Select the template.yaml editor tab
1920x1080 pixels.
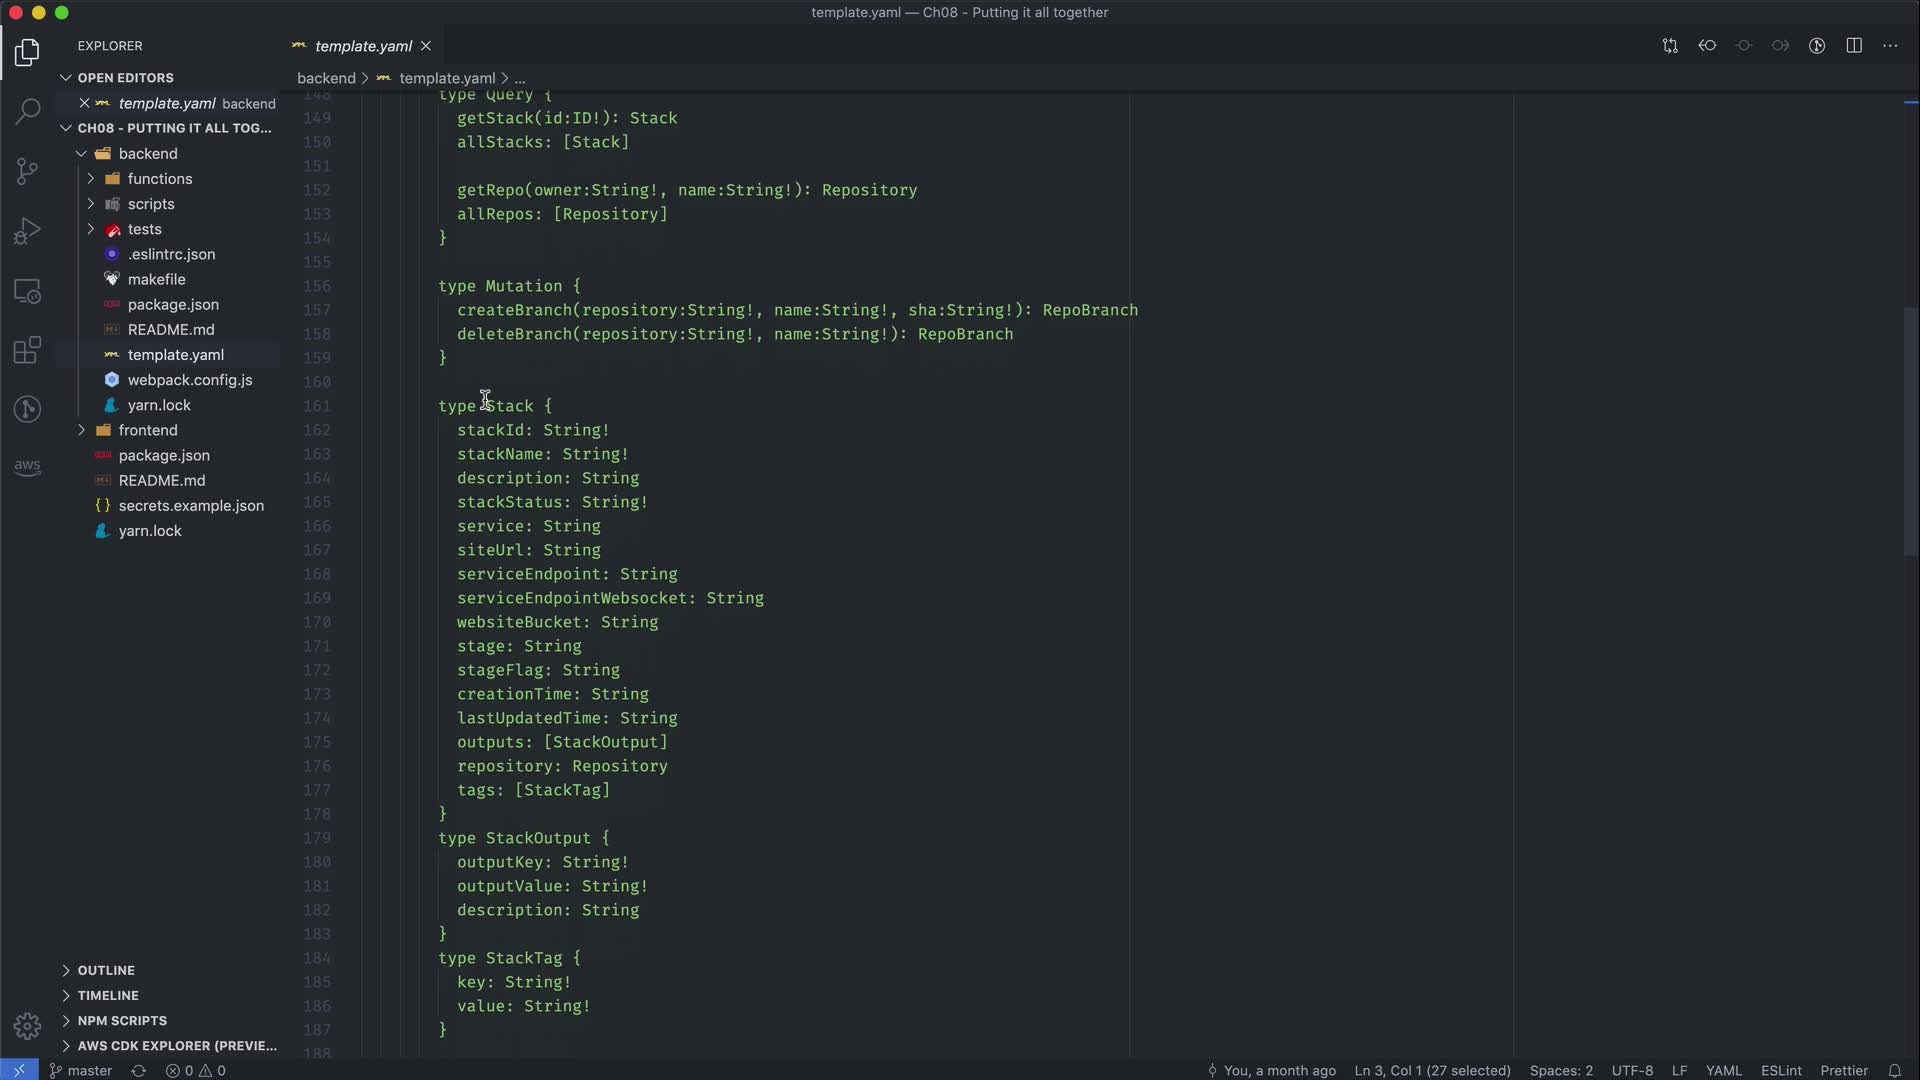click(362, 46)
